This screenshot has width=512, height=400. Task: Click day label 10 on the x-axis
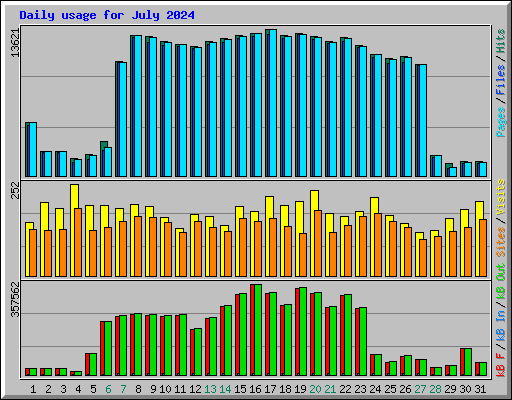pyautogui.click(x=165, y=389)
